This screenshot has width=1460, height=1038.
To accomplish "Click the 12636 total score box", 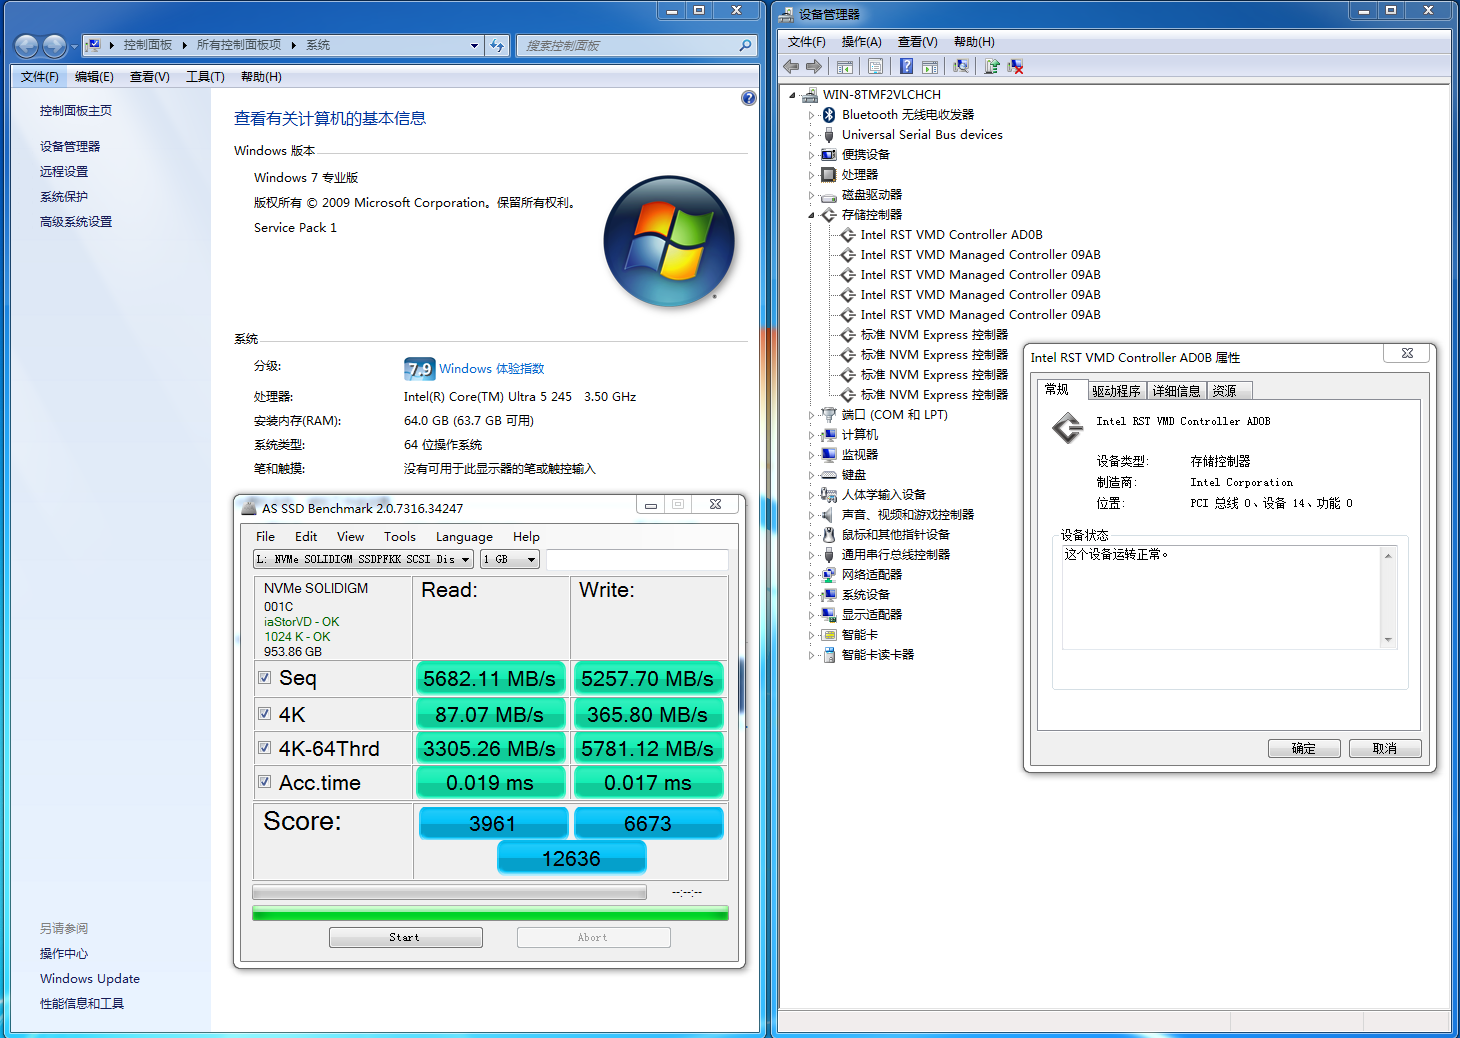I will 572,858.
